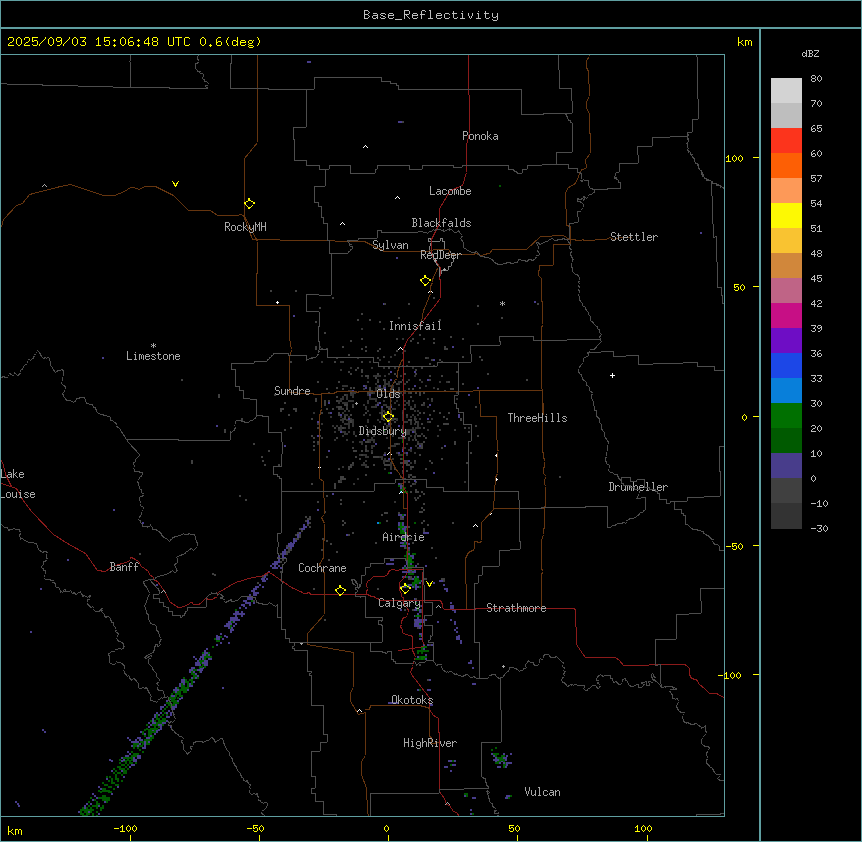Click the Sundre label
The height and width of the screenshot is (842, 862).
click(x=292, y=391)
